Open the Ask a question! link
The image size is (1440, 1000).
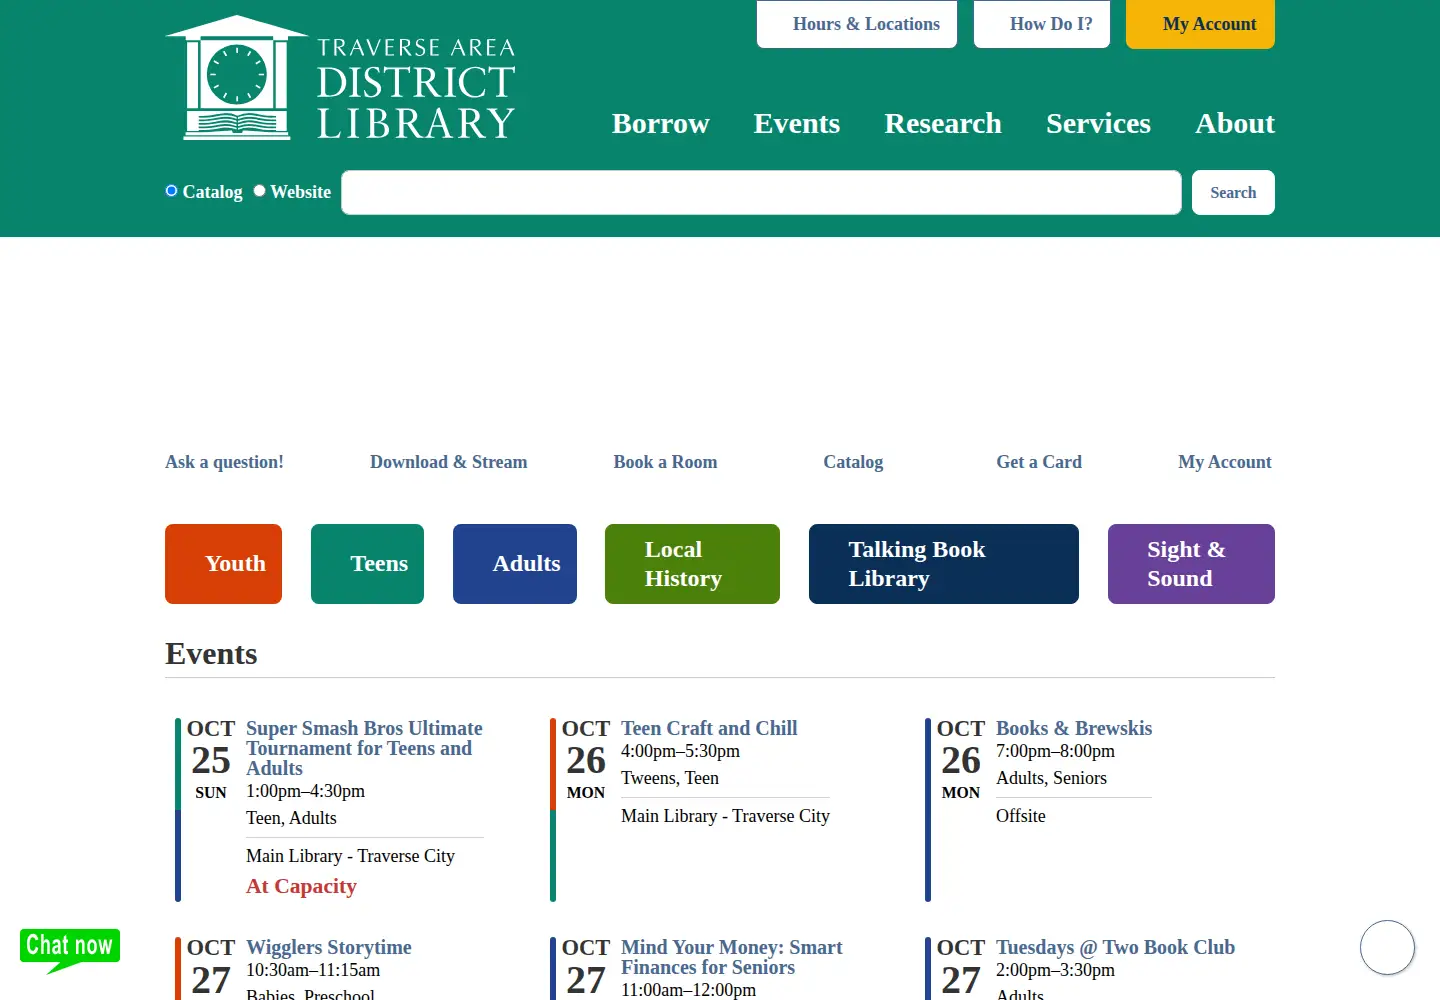pos(224,462)
